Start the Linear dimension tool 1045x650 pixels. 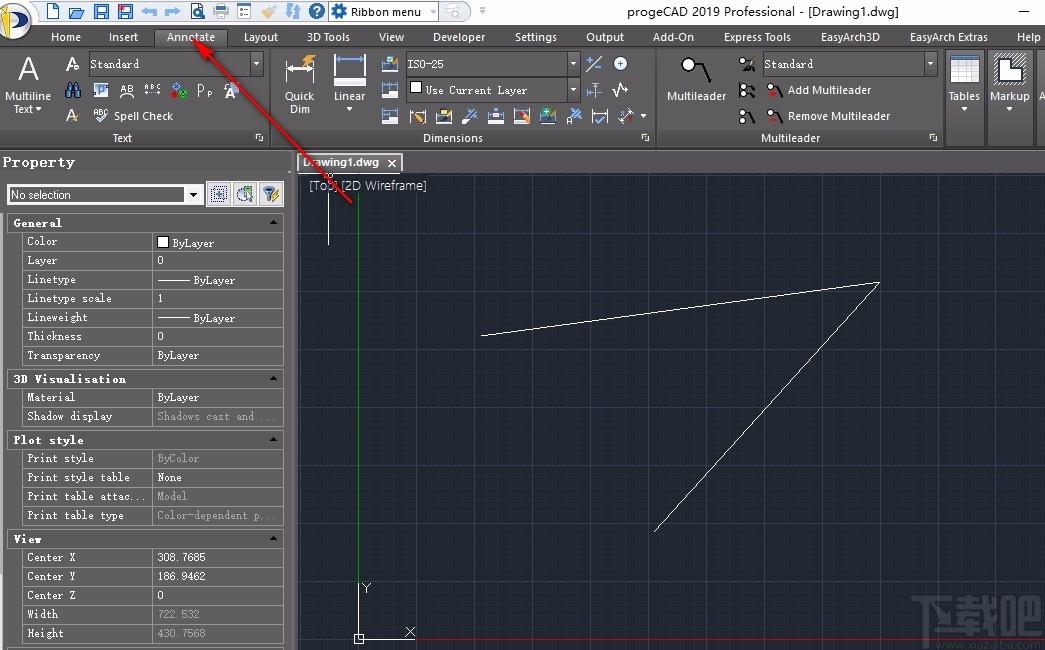click(x=349, y=77)
